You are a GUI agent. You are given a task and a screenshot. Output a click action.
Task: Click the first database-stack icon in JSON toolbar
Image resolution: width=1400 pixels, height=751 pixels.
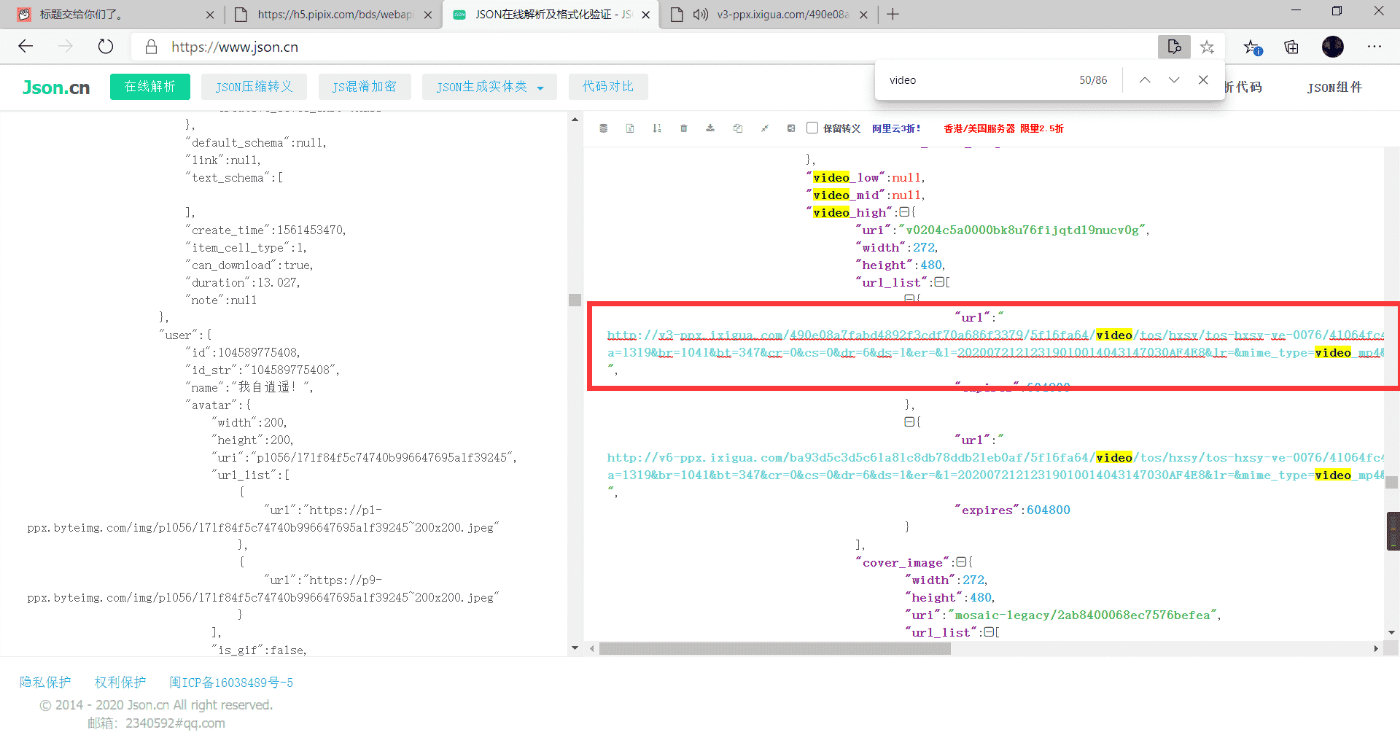point(603,128)
